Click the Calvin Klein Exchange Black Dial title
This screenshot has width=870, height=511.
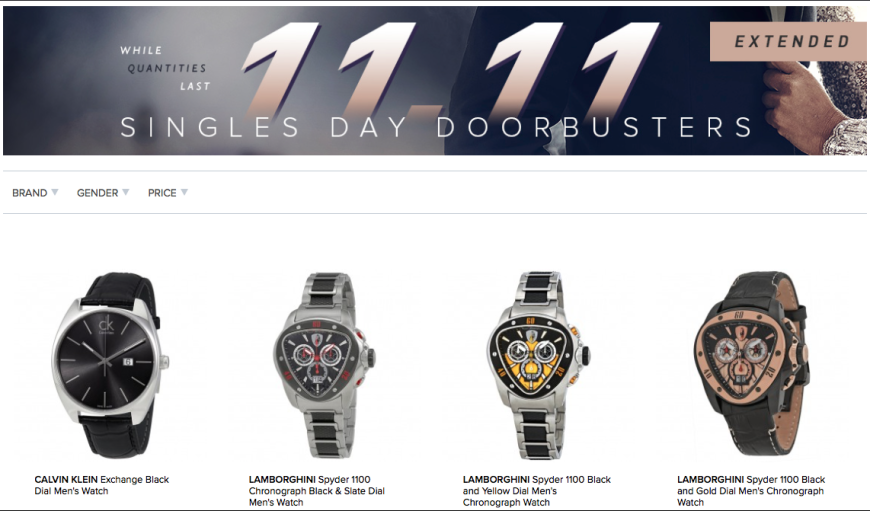(x=102, y=485)
